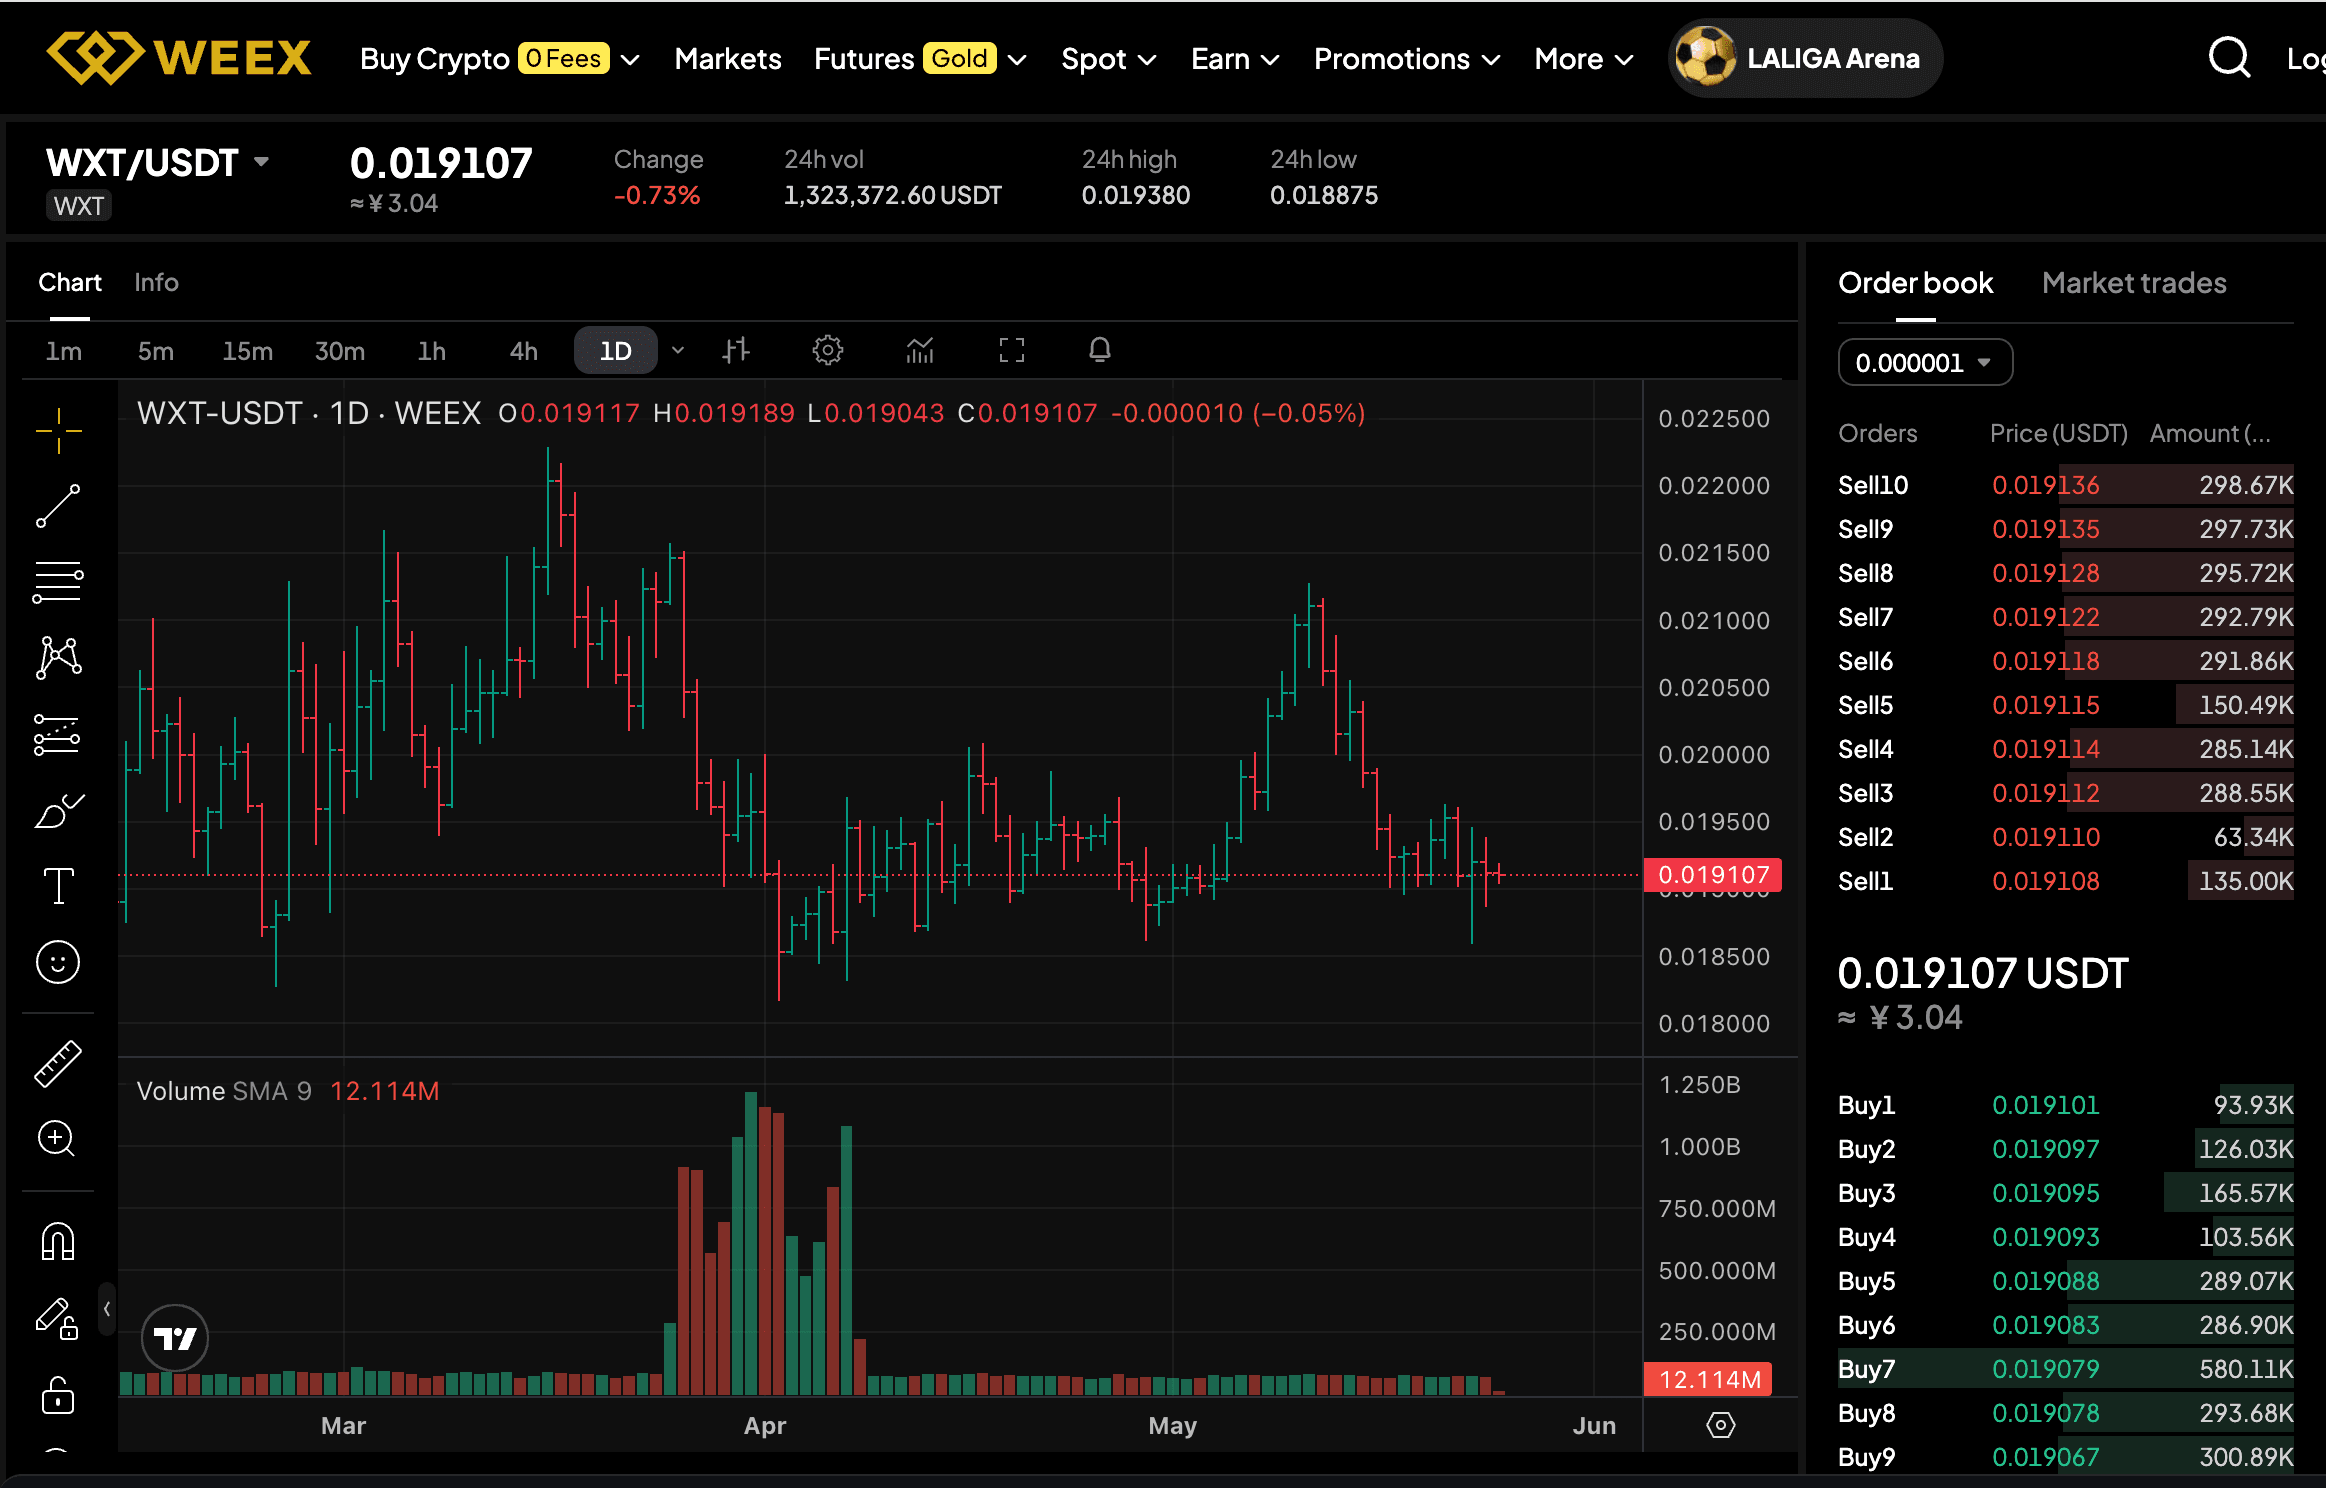Click the Sell5 price 0.019115
This screenshot has width=2326, height=1488.
pos(2046,705)
